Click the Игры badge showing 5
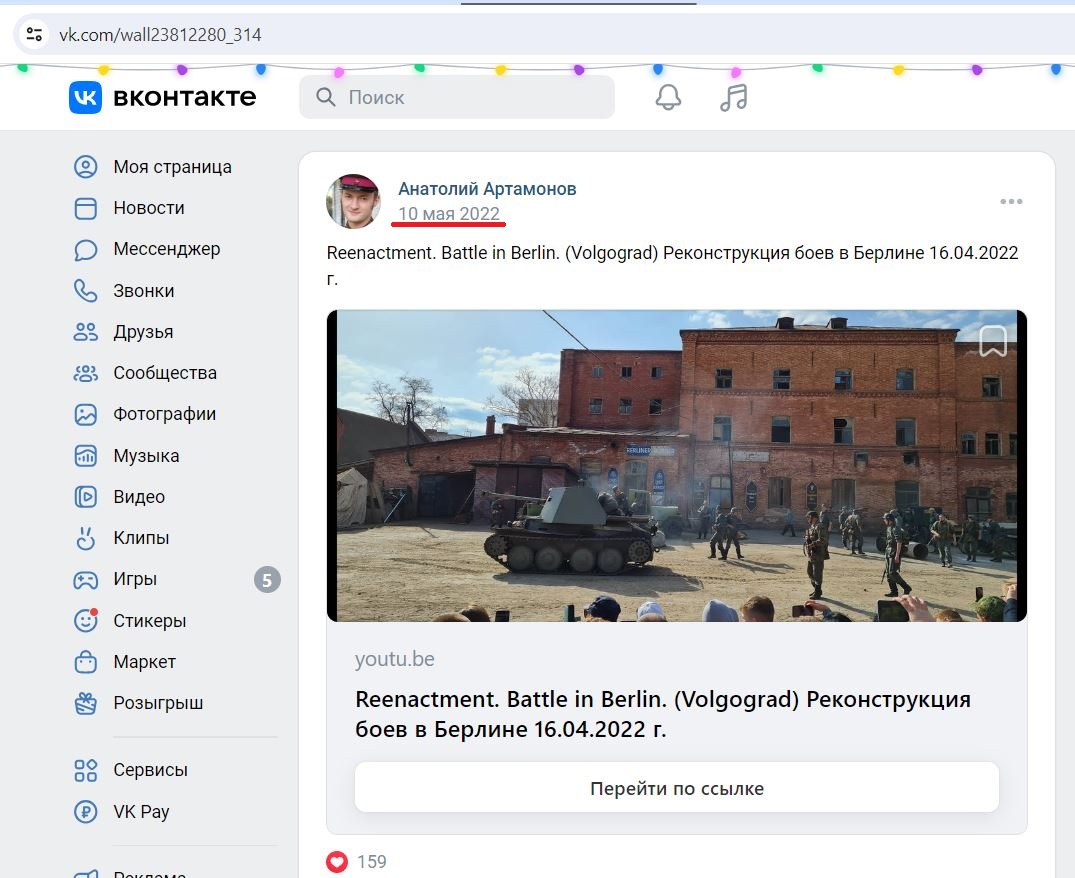This screenshot has width=1075, height=878. pyautogui.click(x=267, y=580)
